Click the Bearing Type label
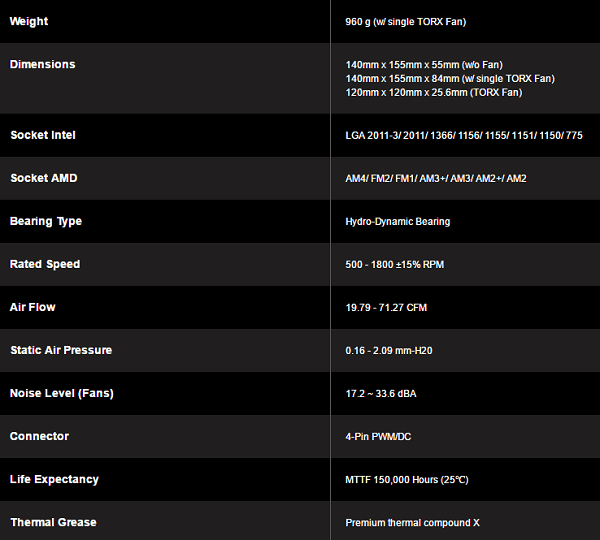 [x=46, y=221]
